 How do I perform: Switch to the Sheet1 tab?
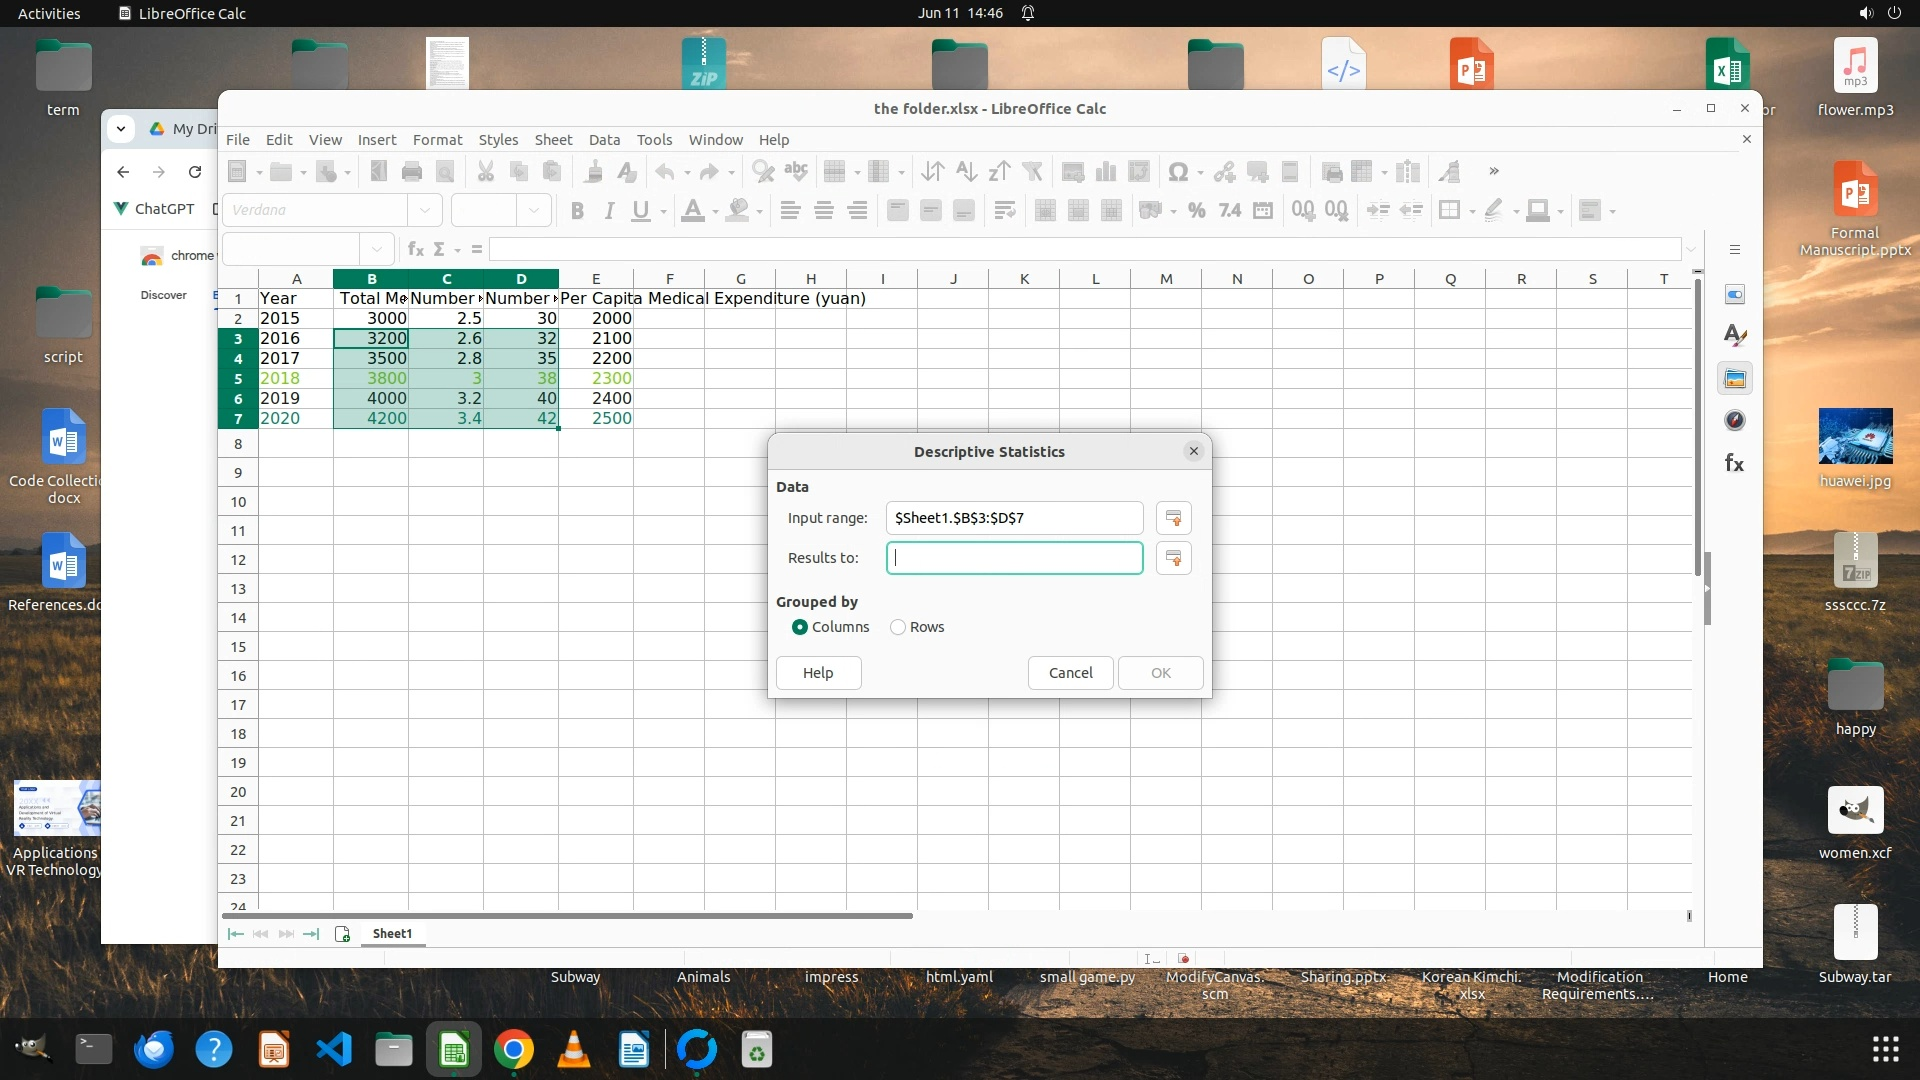pyautogui.click(x=392, y=934)
